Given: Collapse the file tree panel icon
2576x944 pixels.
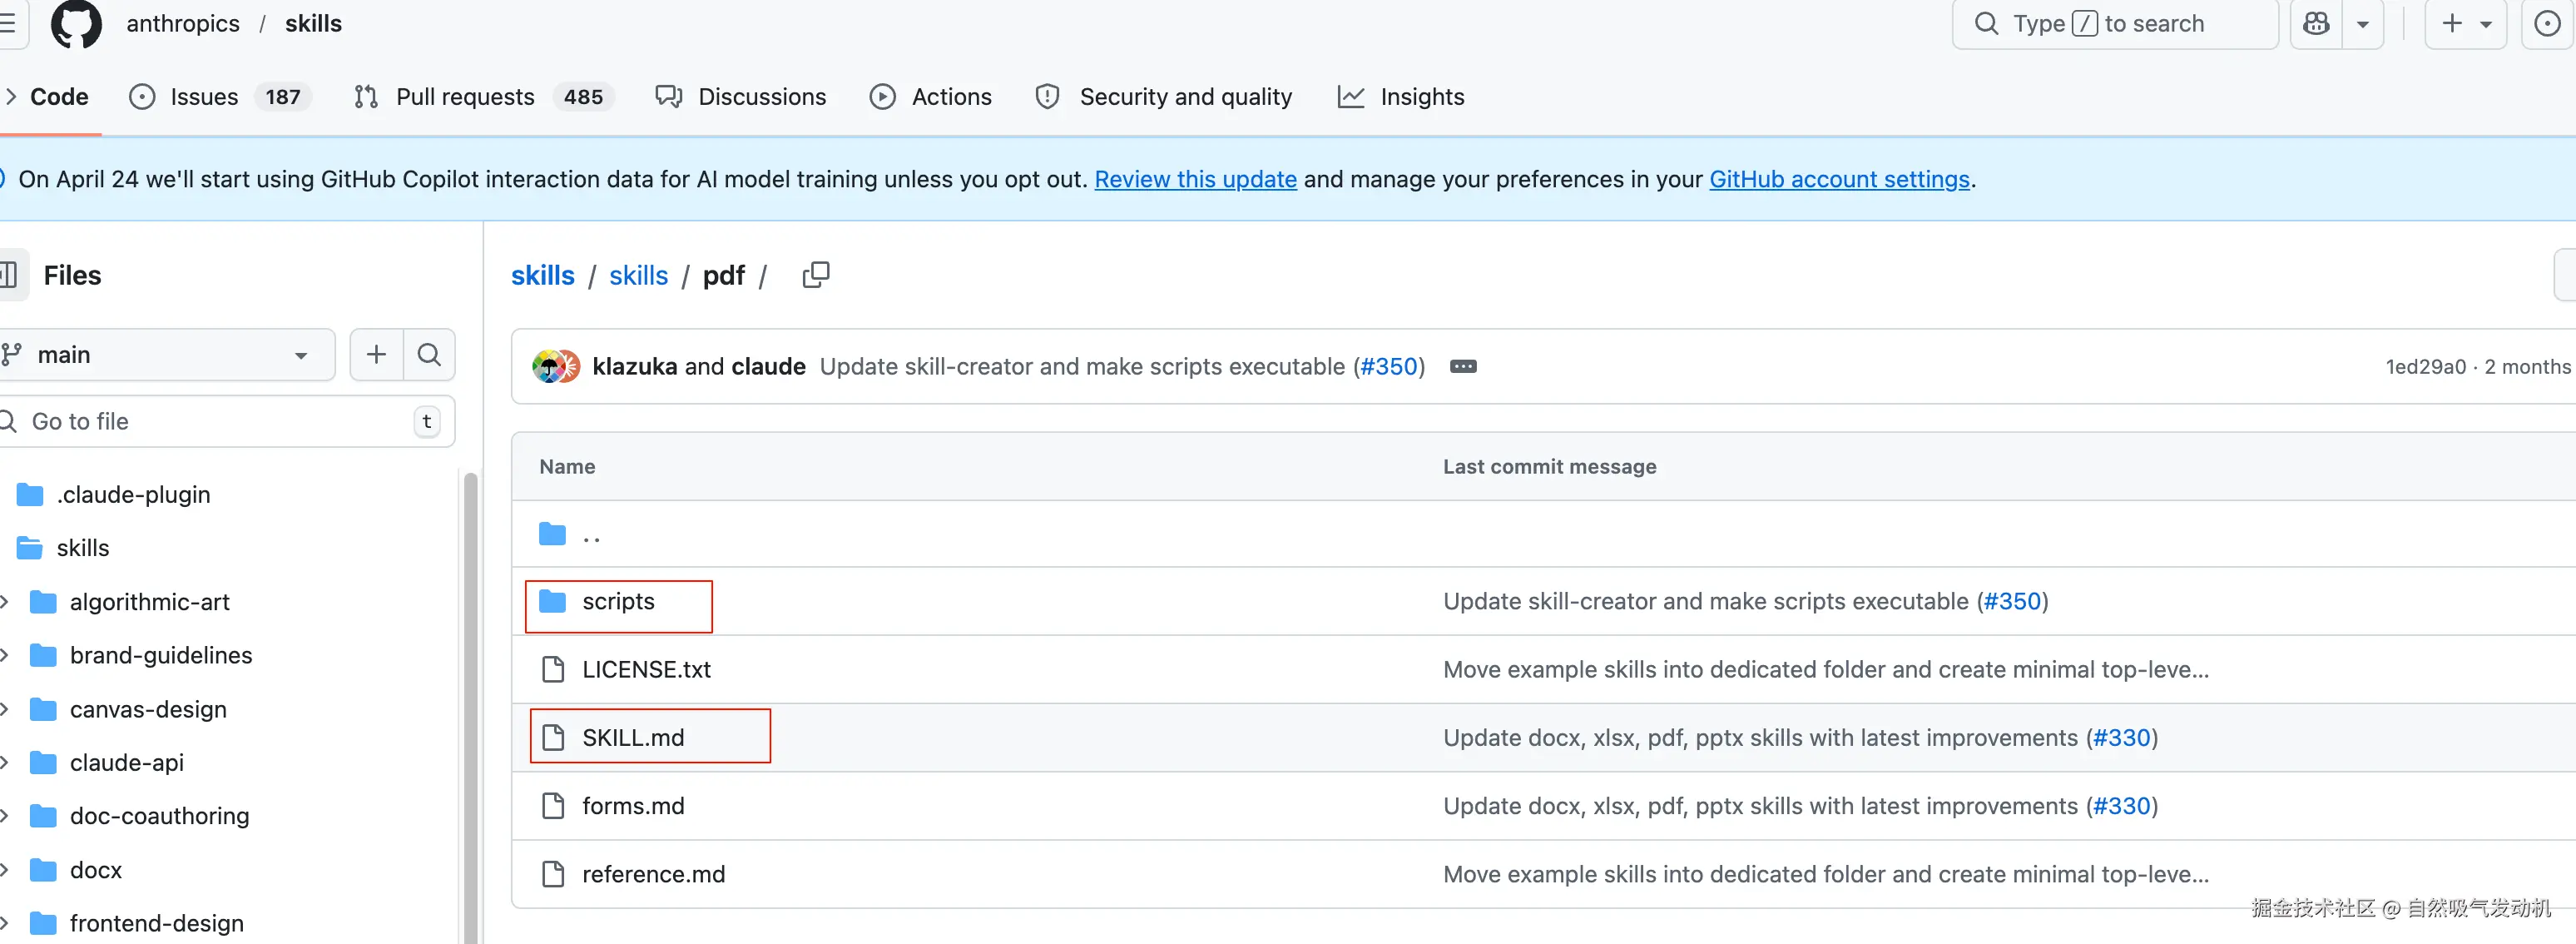Looking at the screenshot, I should point(9,275).
